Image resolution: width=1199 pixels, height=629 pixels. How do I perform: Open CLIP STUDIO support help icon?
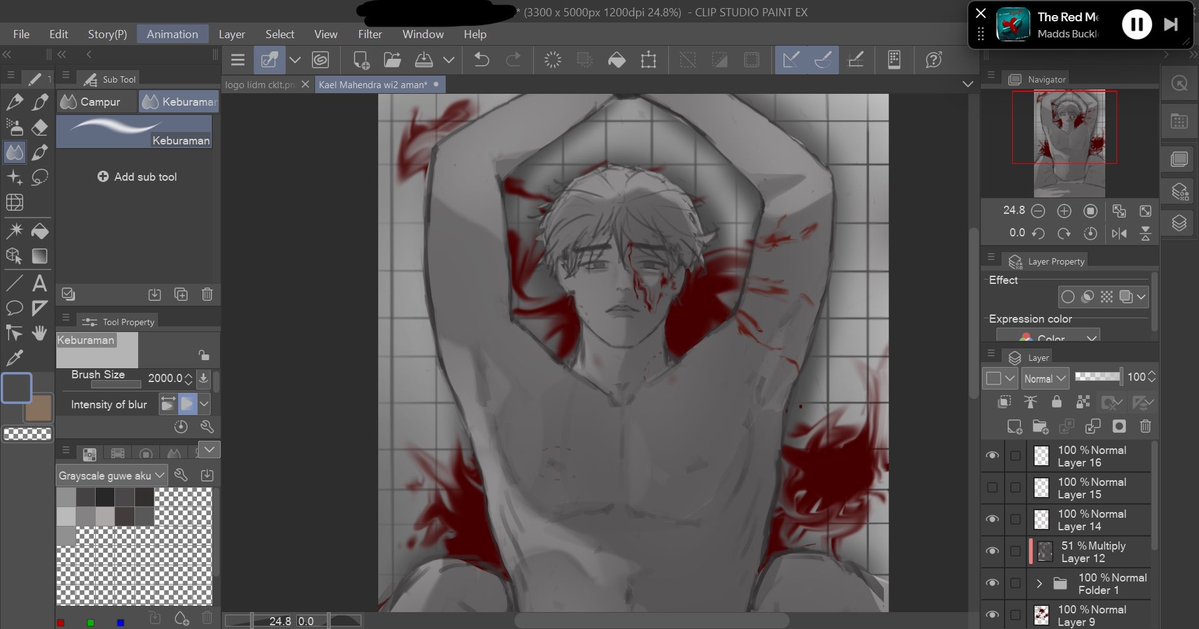(934, 60)
